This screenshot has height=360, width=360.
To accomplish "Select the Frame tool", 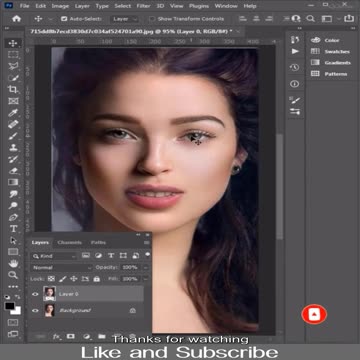I will coord(13,101).
